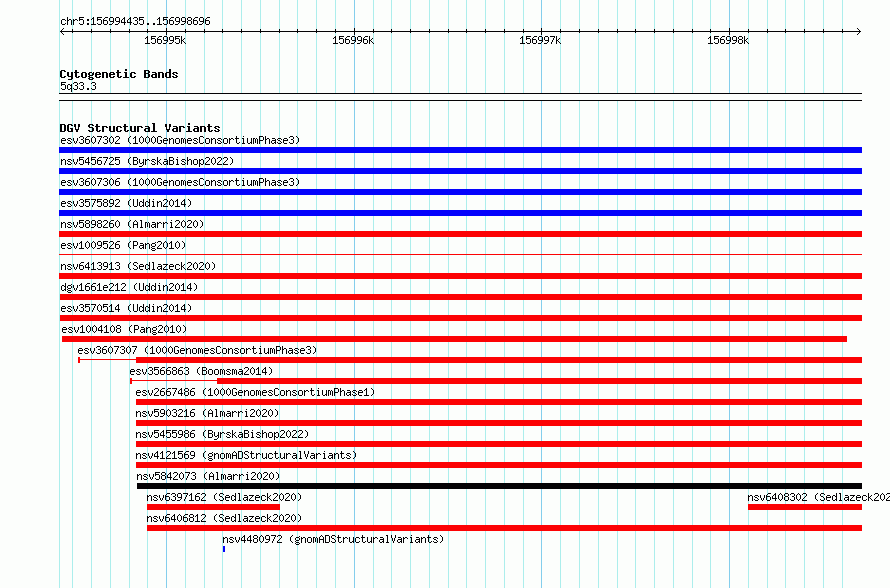Click the Cytogenetic Bands track title

pos(119,74)
